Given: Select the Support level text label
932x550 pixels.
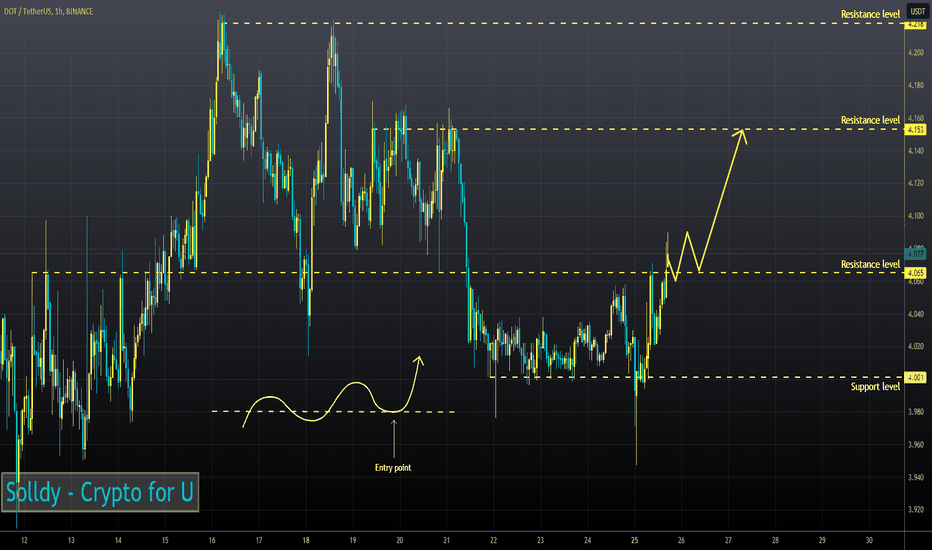Looking at the screenshot, I should point(875,386).
